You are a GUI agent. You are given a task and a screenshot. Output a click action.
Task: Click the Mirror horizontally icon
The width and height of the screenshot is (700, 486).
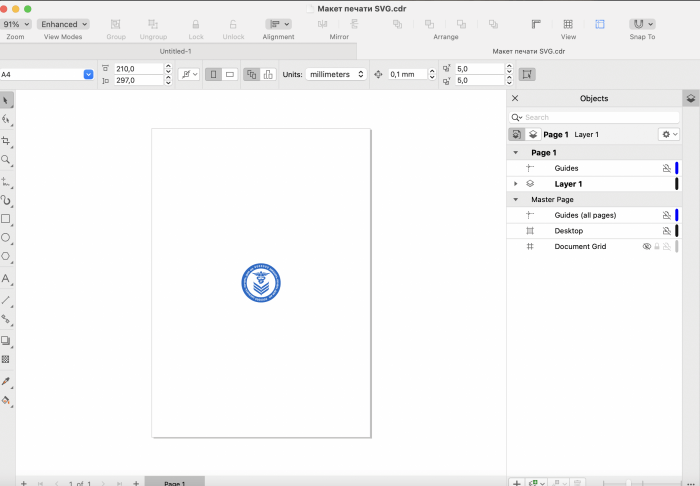coord(322,24)
